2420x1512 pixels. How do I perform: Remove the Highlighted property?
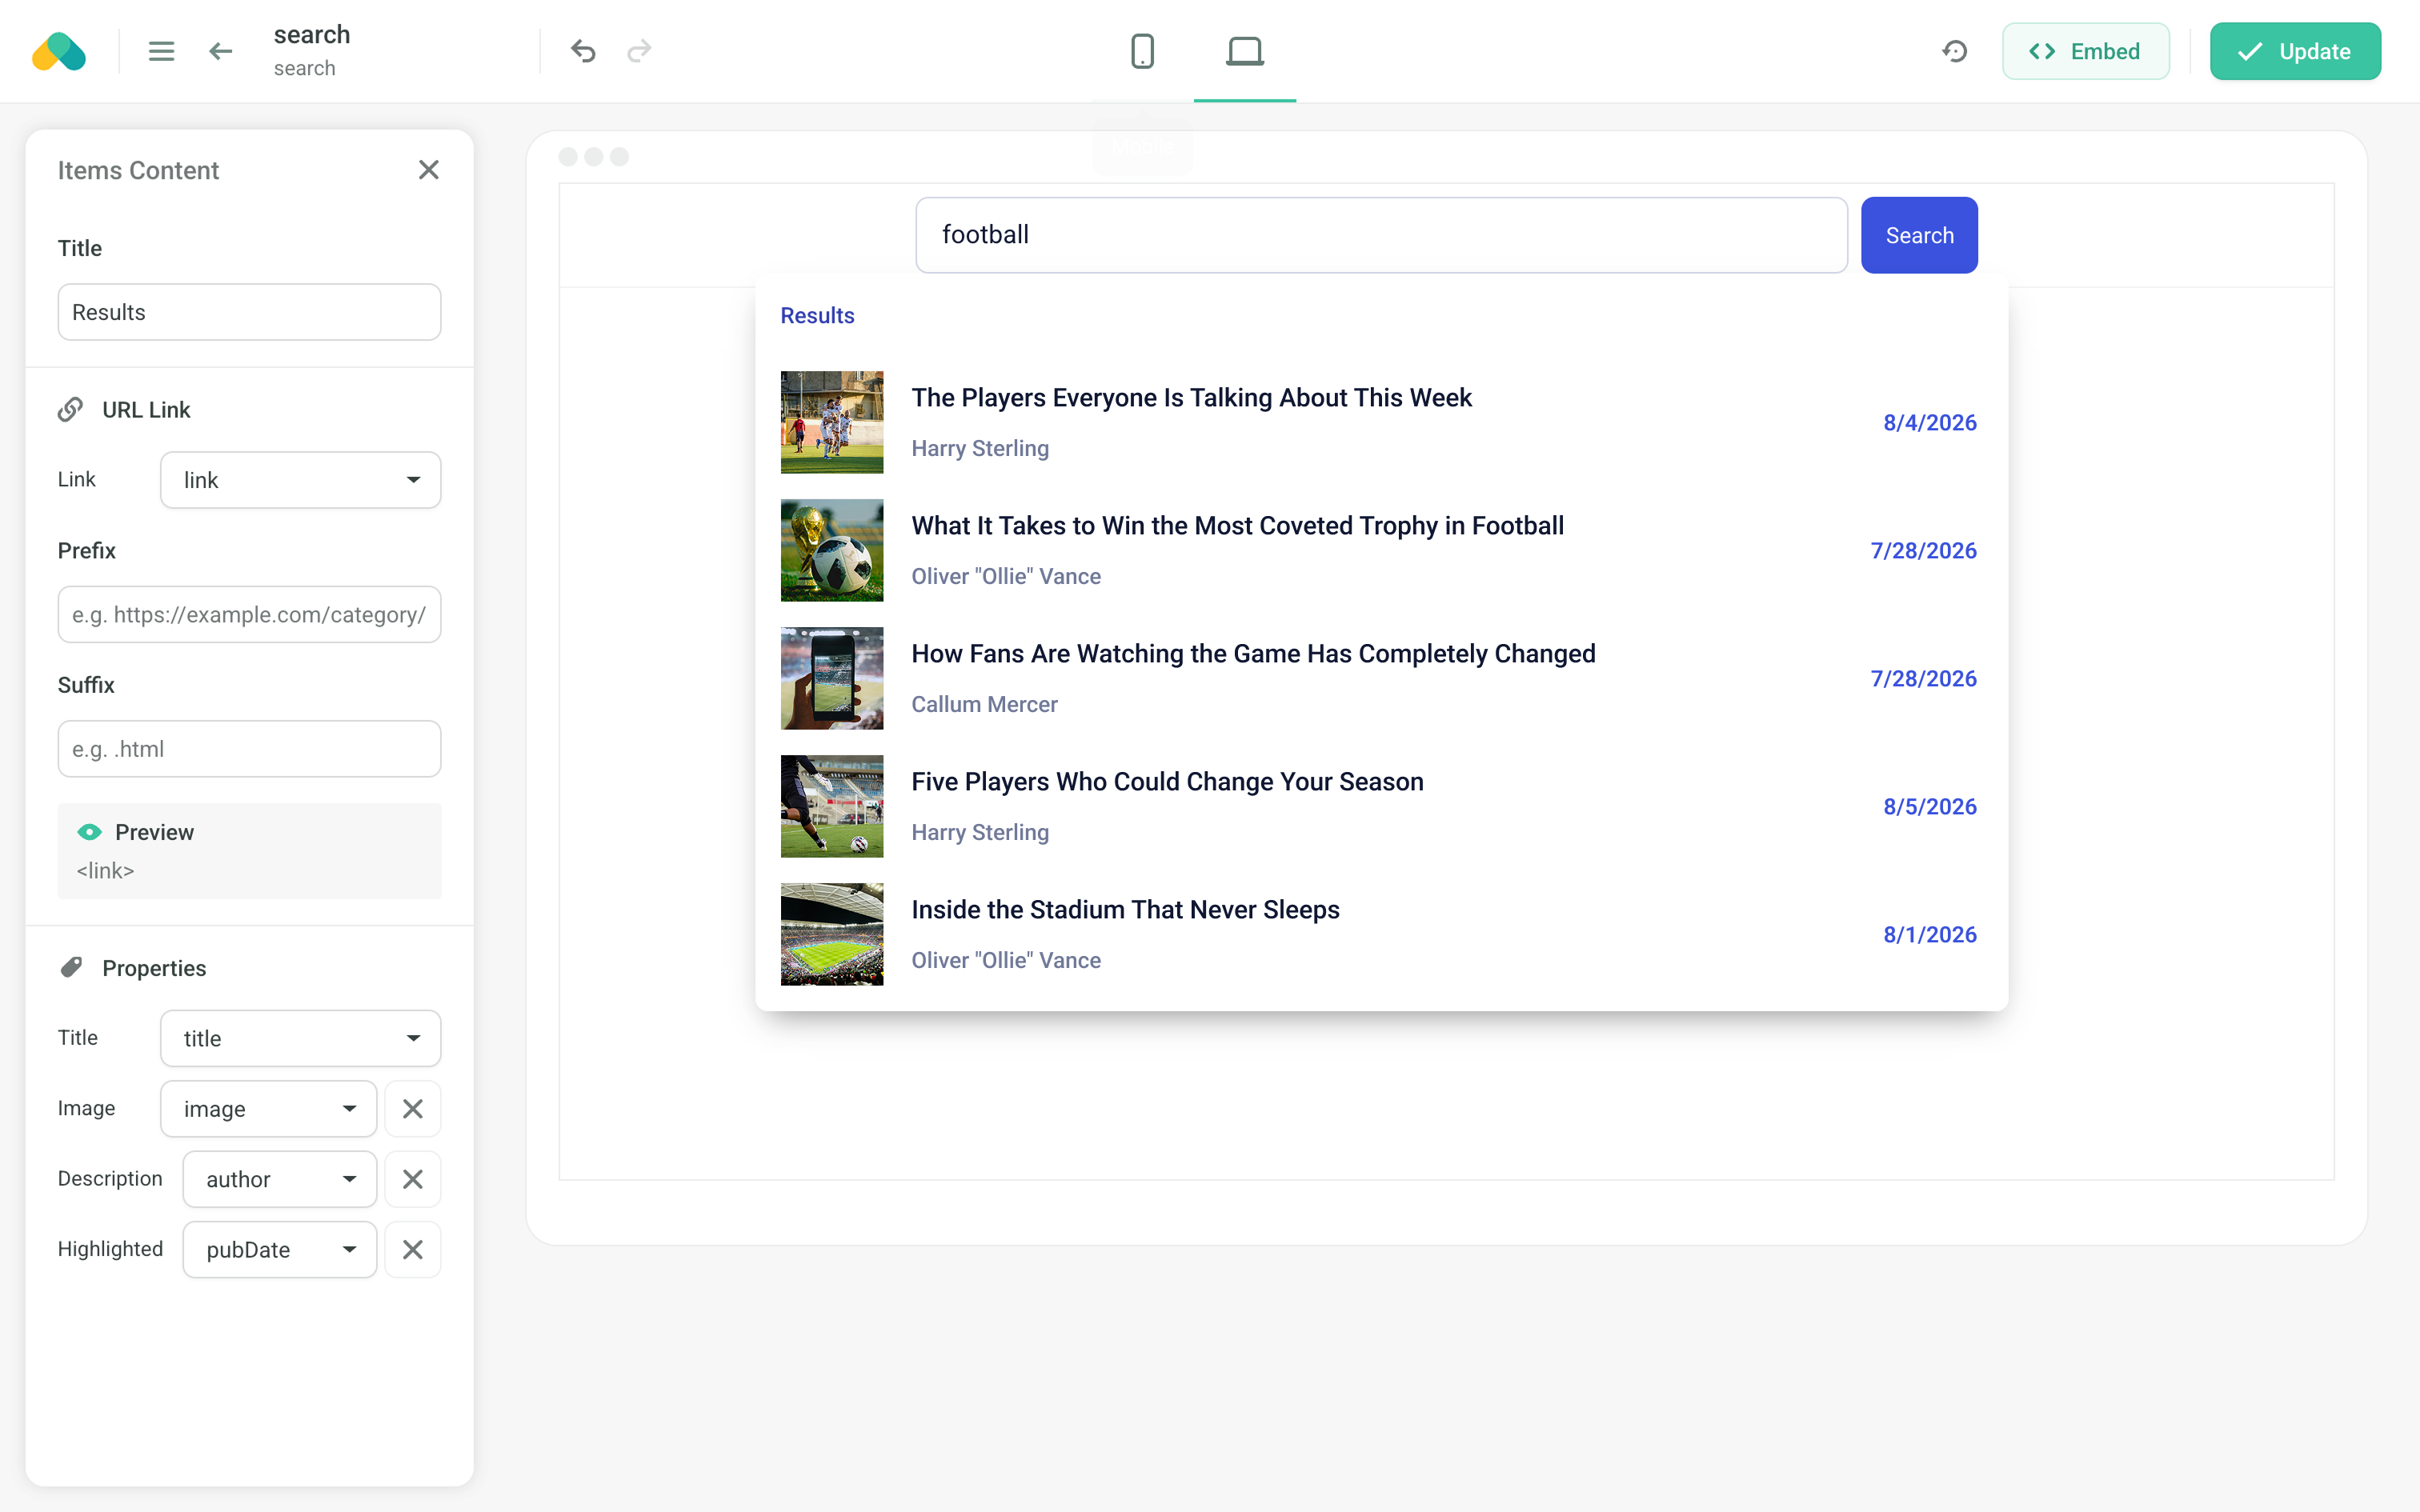(413, 1250)
